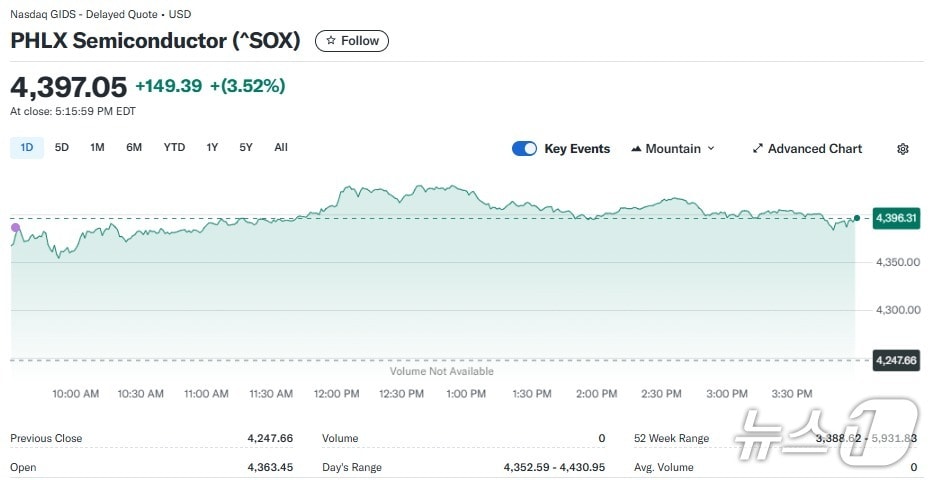This screenshot has width=932, height=480.
Task: Click the 4,396.31 current price label
Action: pos(896,218)
